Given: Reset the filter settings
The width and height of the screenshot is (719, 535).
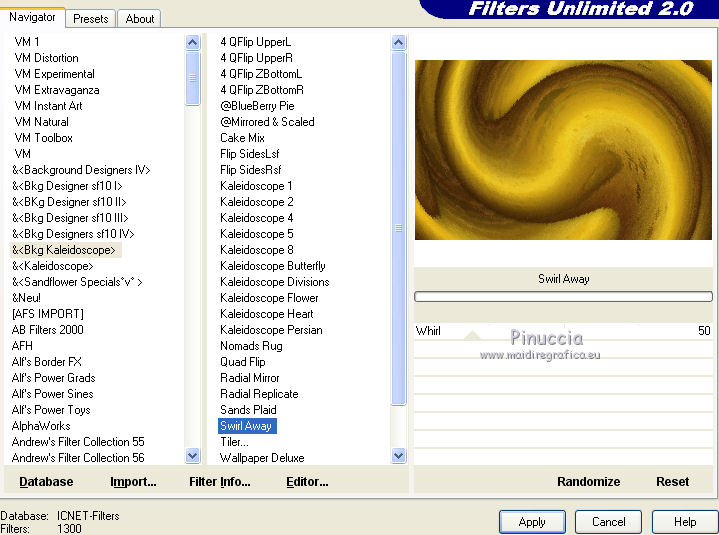Looking at the screenshot, I should [x=672, y=481].
